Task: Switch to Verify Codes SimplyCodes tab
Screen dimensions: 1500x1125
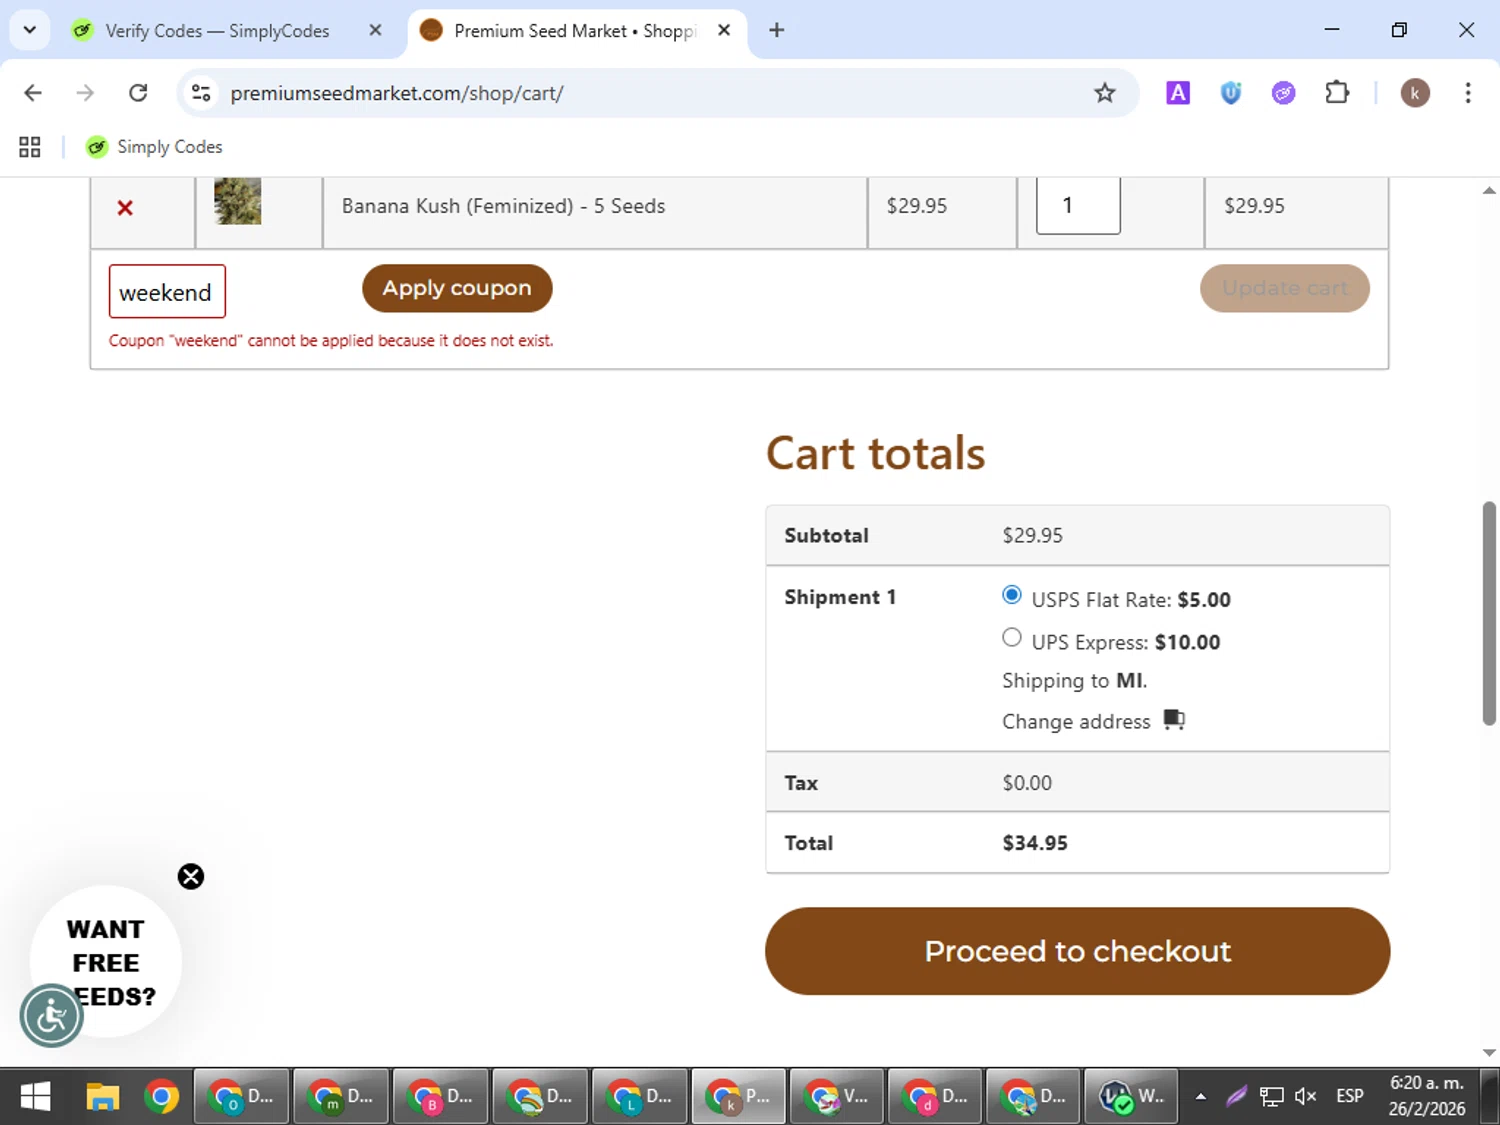Action: coord(217,31)
